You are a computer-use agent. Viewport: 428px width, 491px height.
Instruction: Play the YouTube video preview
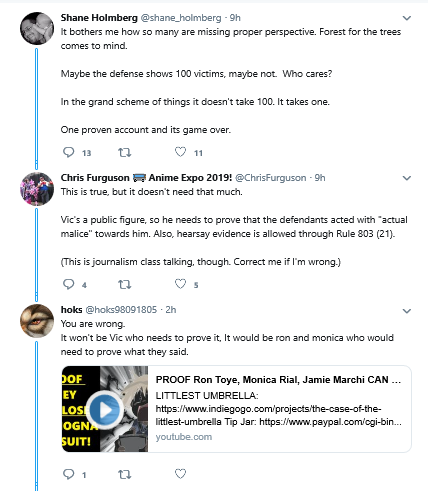pos(105,410)
